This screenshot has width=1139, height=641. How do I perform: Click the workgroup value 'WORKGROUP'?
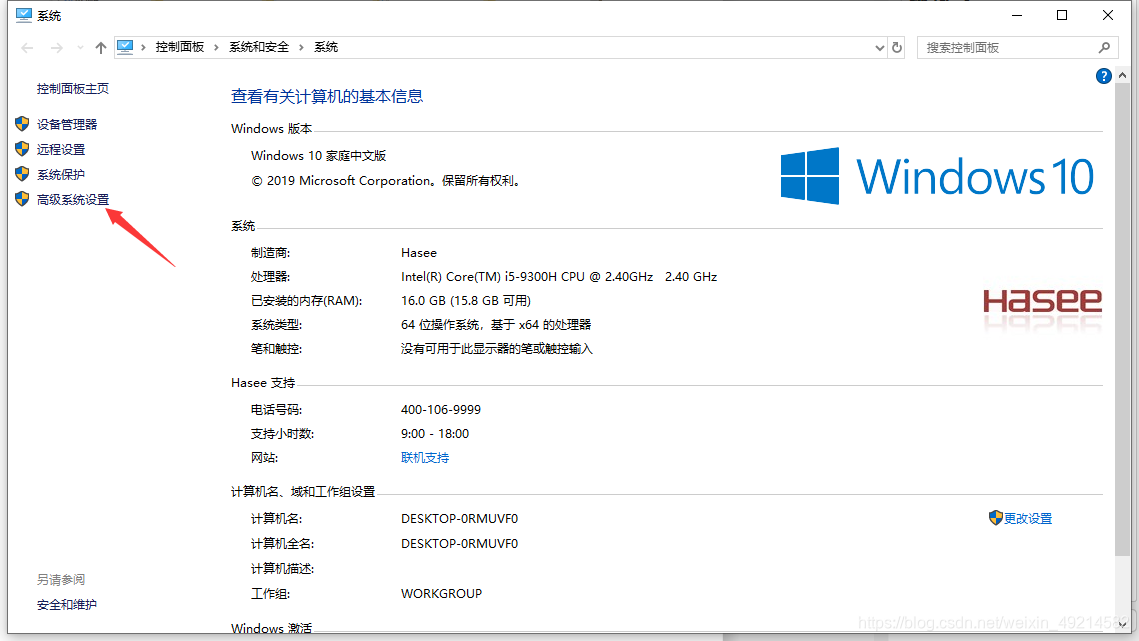(441, 594)
